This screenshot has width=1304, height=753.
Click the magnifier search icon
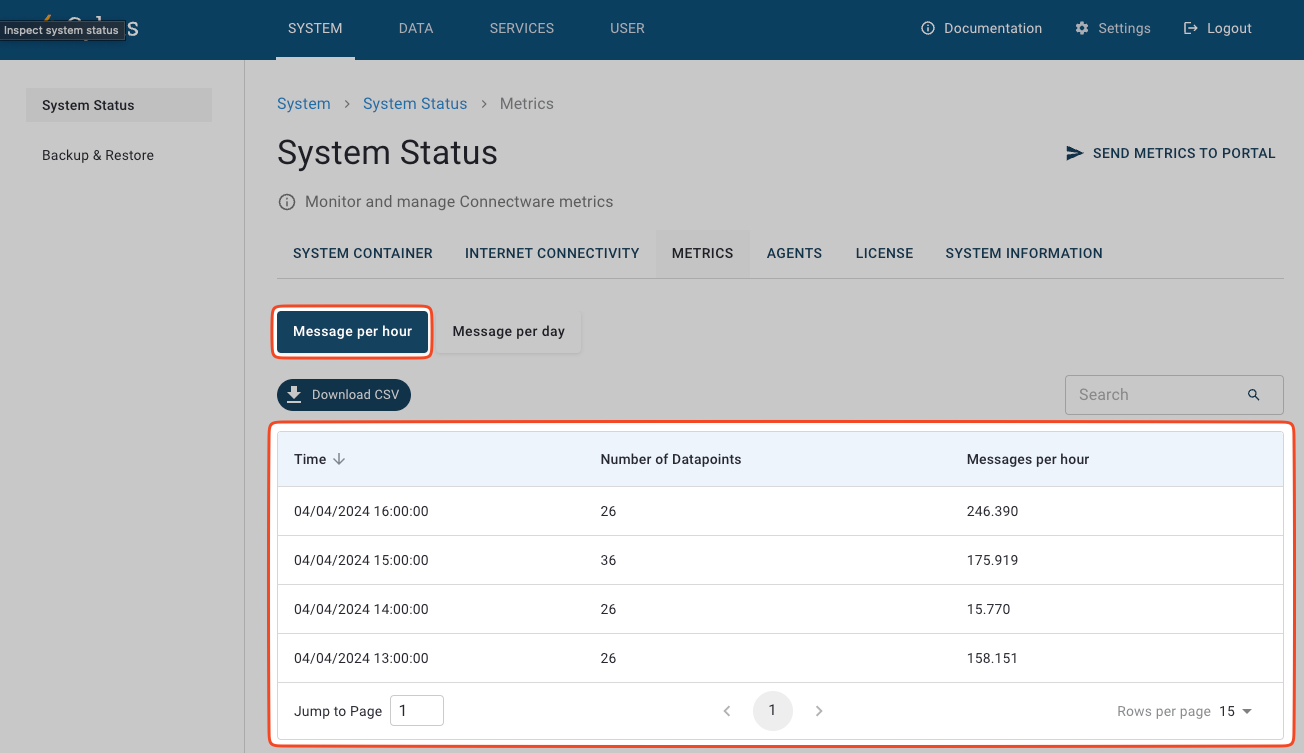[1254, 395]
